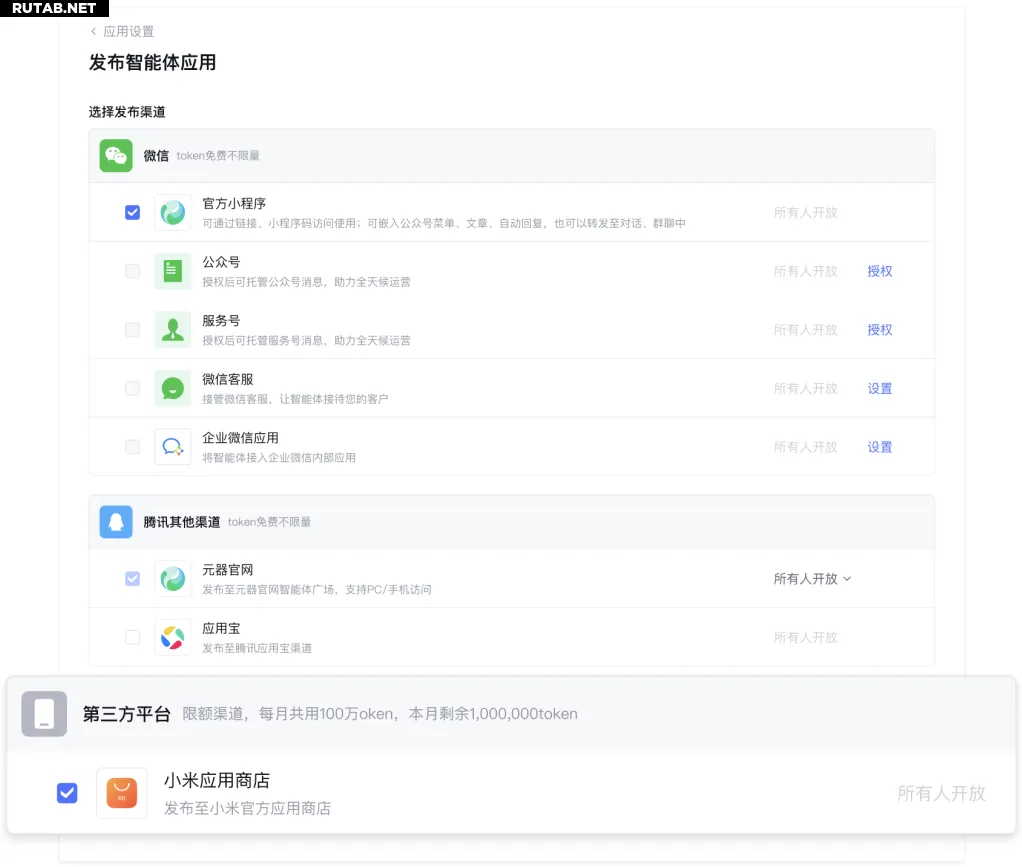Click the 官方小程序 app icon
1022x867 pixels.
coord(173,213)
